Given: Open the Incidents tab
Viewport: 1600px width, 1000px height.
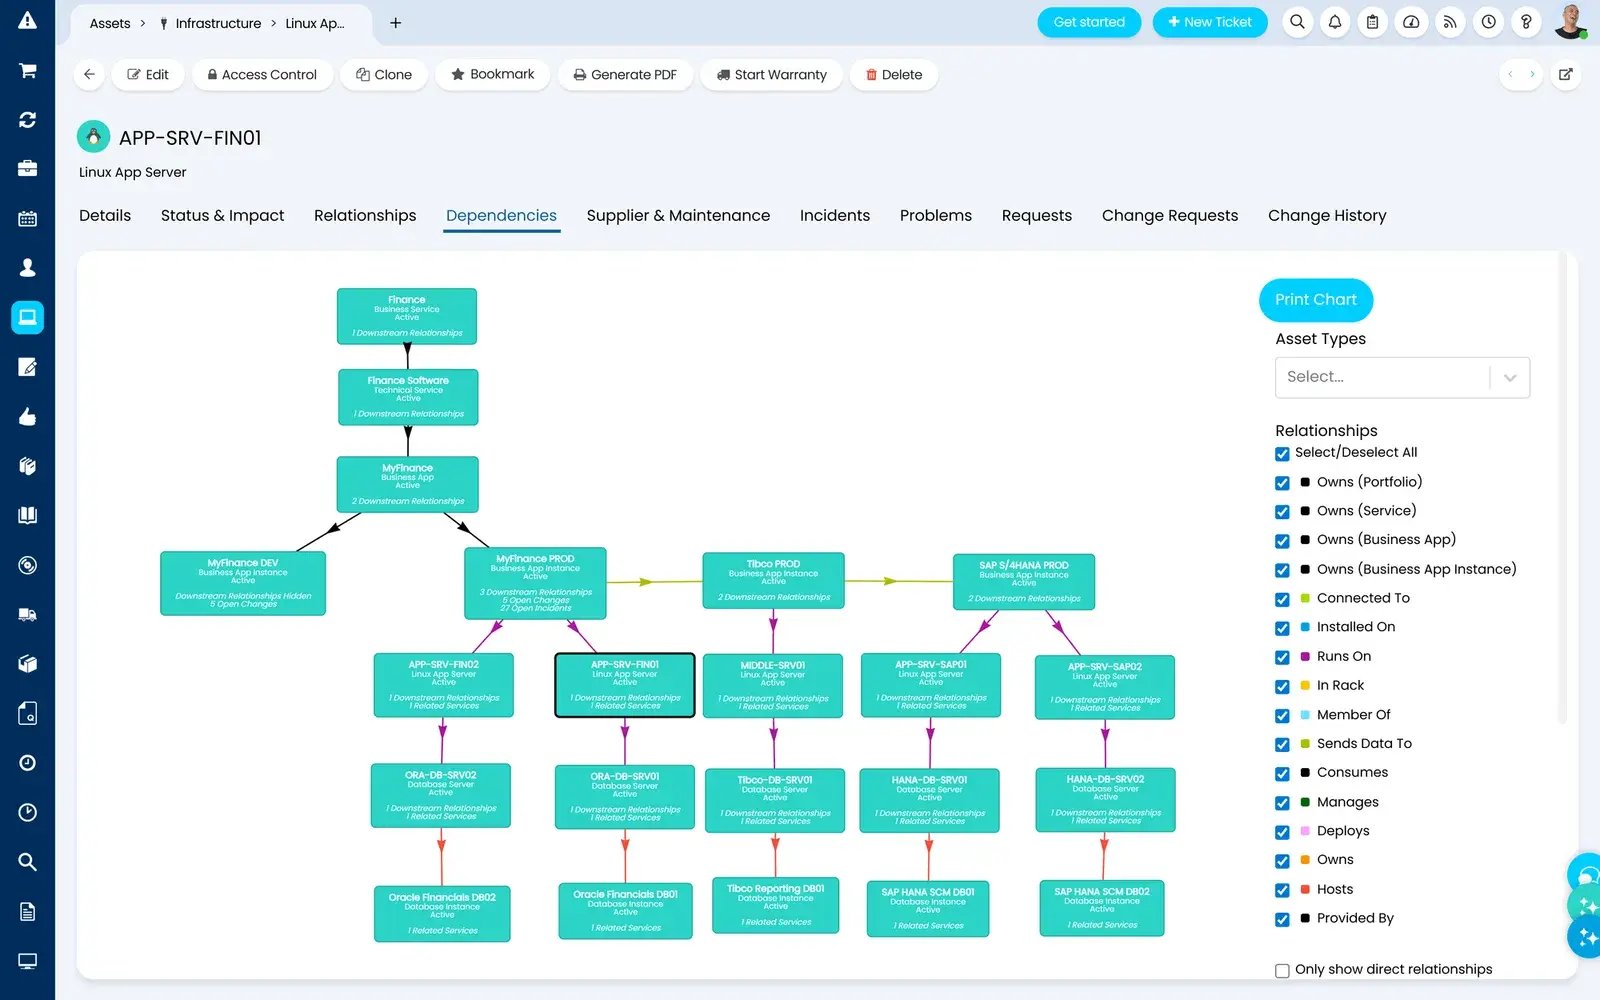Looking at the screenshot, I should (835, 215).
